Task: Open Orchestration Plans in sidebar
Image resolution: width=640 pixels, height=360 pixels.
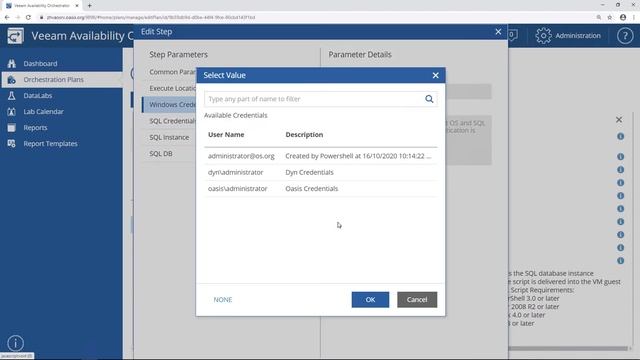Action: [x=53, y=80]
